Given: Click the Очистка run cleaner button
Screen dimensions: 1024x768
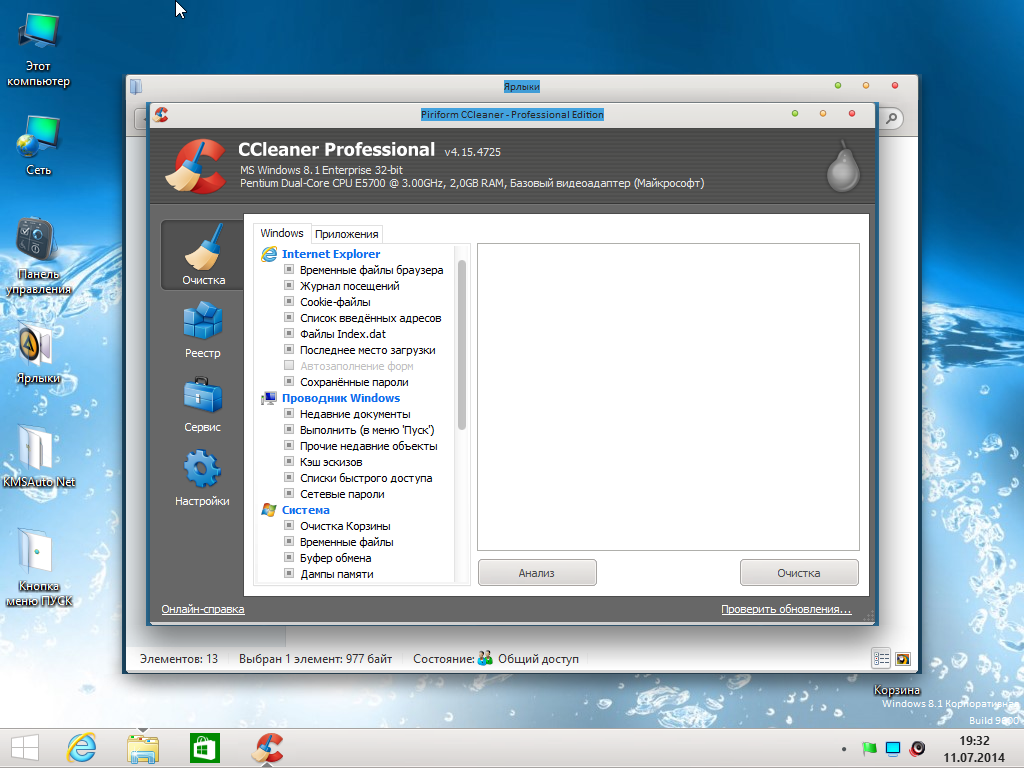Looking at the screenshot, I should (x=799, y=573).
